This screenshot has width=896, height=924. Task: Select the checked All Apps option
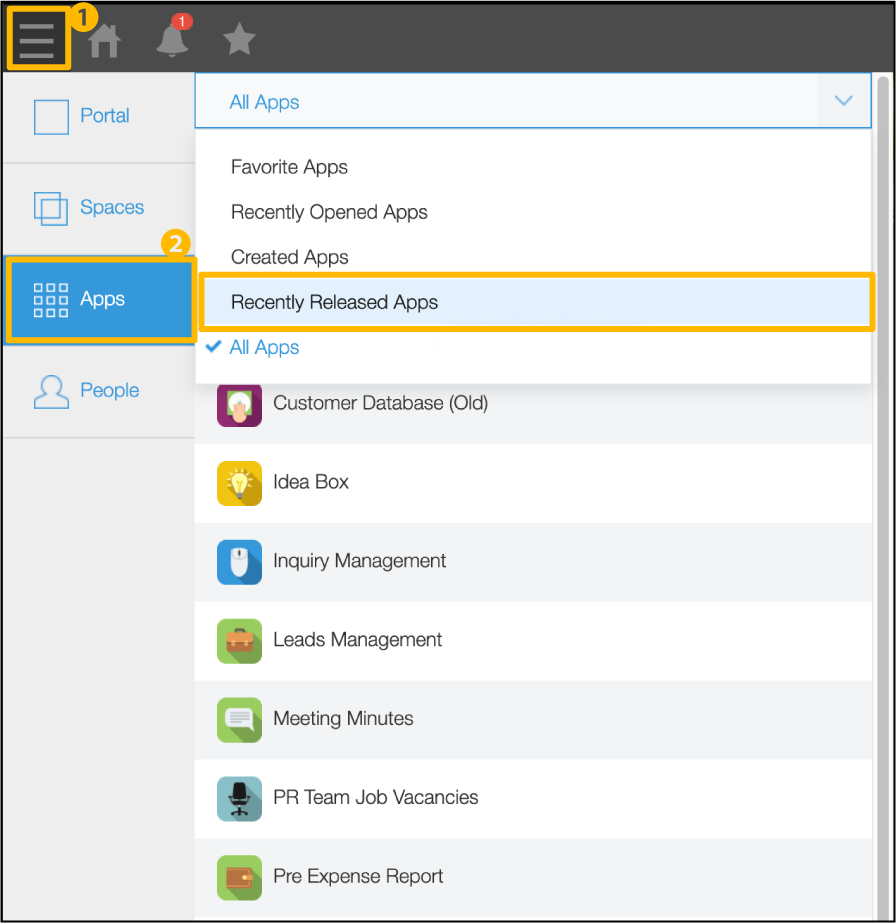[x=264, y=348]
